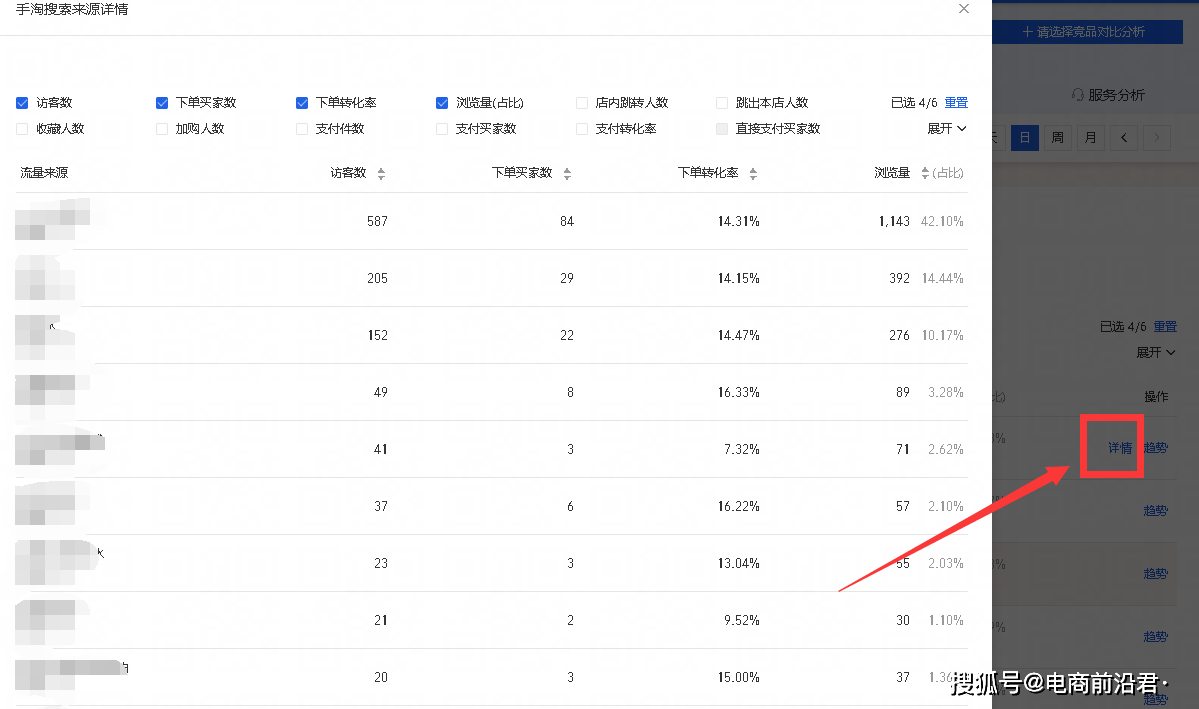This screenshot has height=709, width=1199.
Task: Check the 店内跳转人数 checkbox
Action: pos(582,102)
